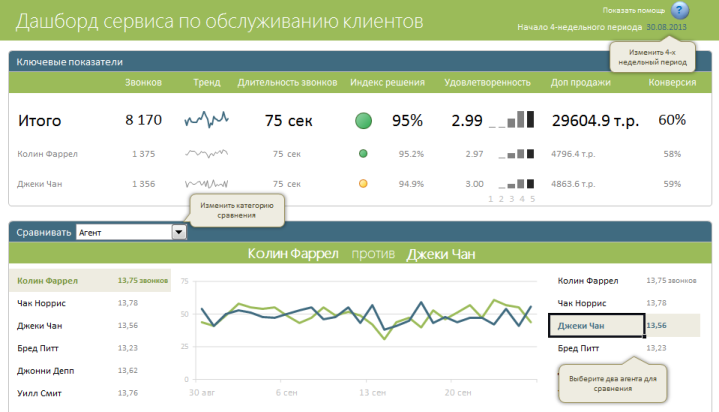Click the Колин Фаррел trend sparkline

pyautogui.click(x=206, y=153)
